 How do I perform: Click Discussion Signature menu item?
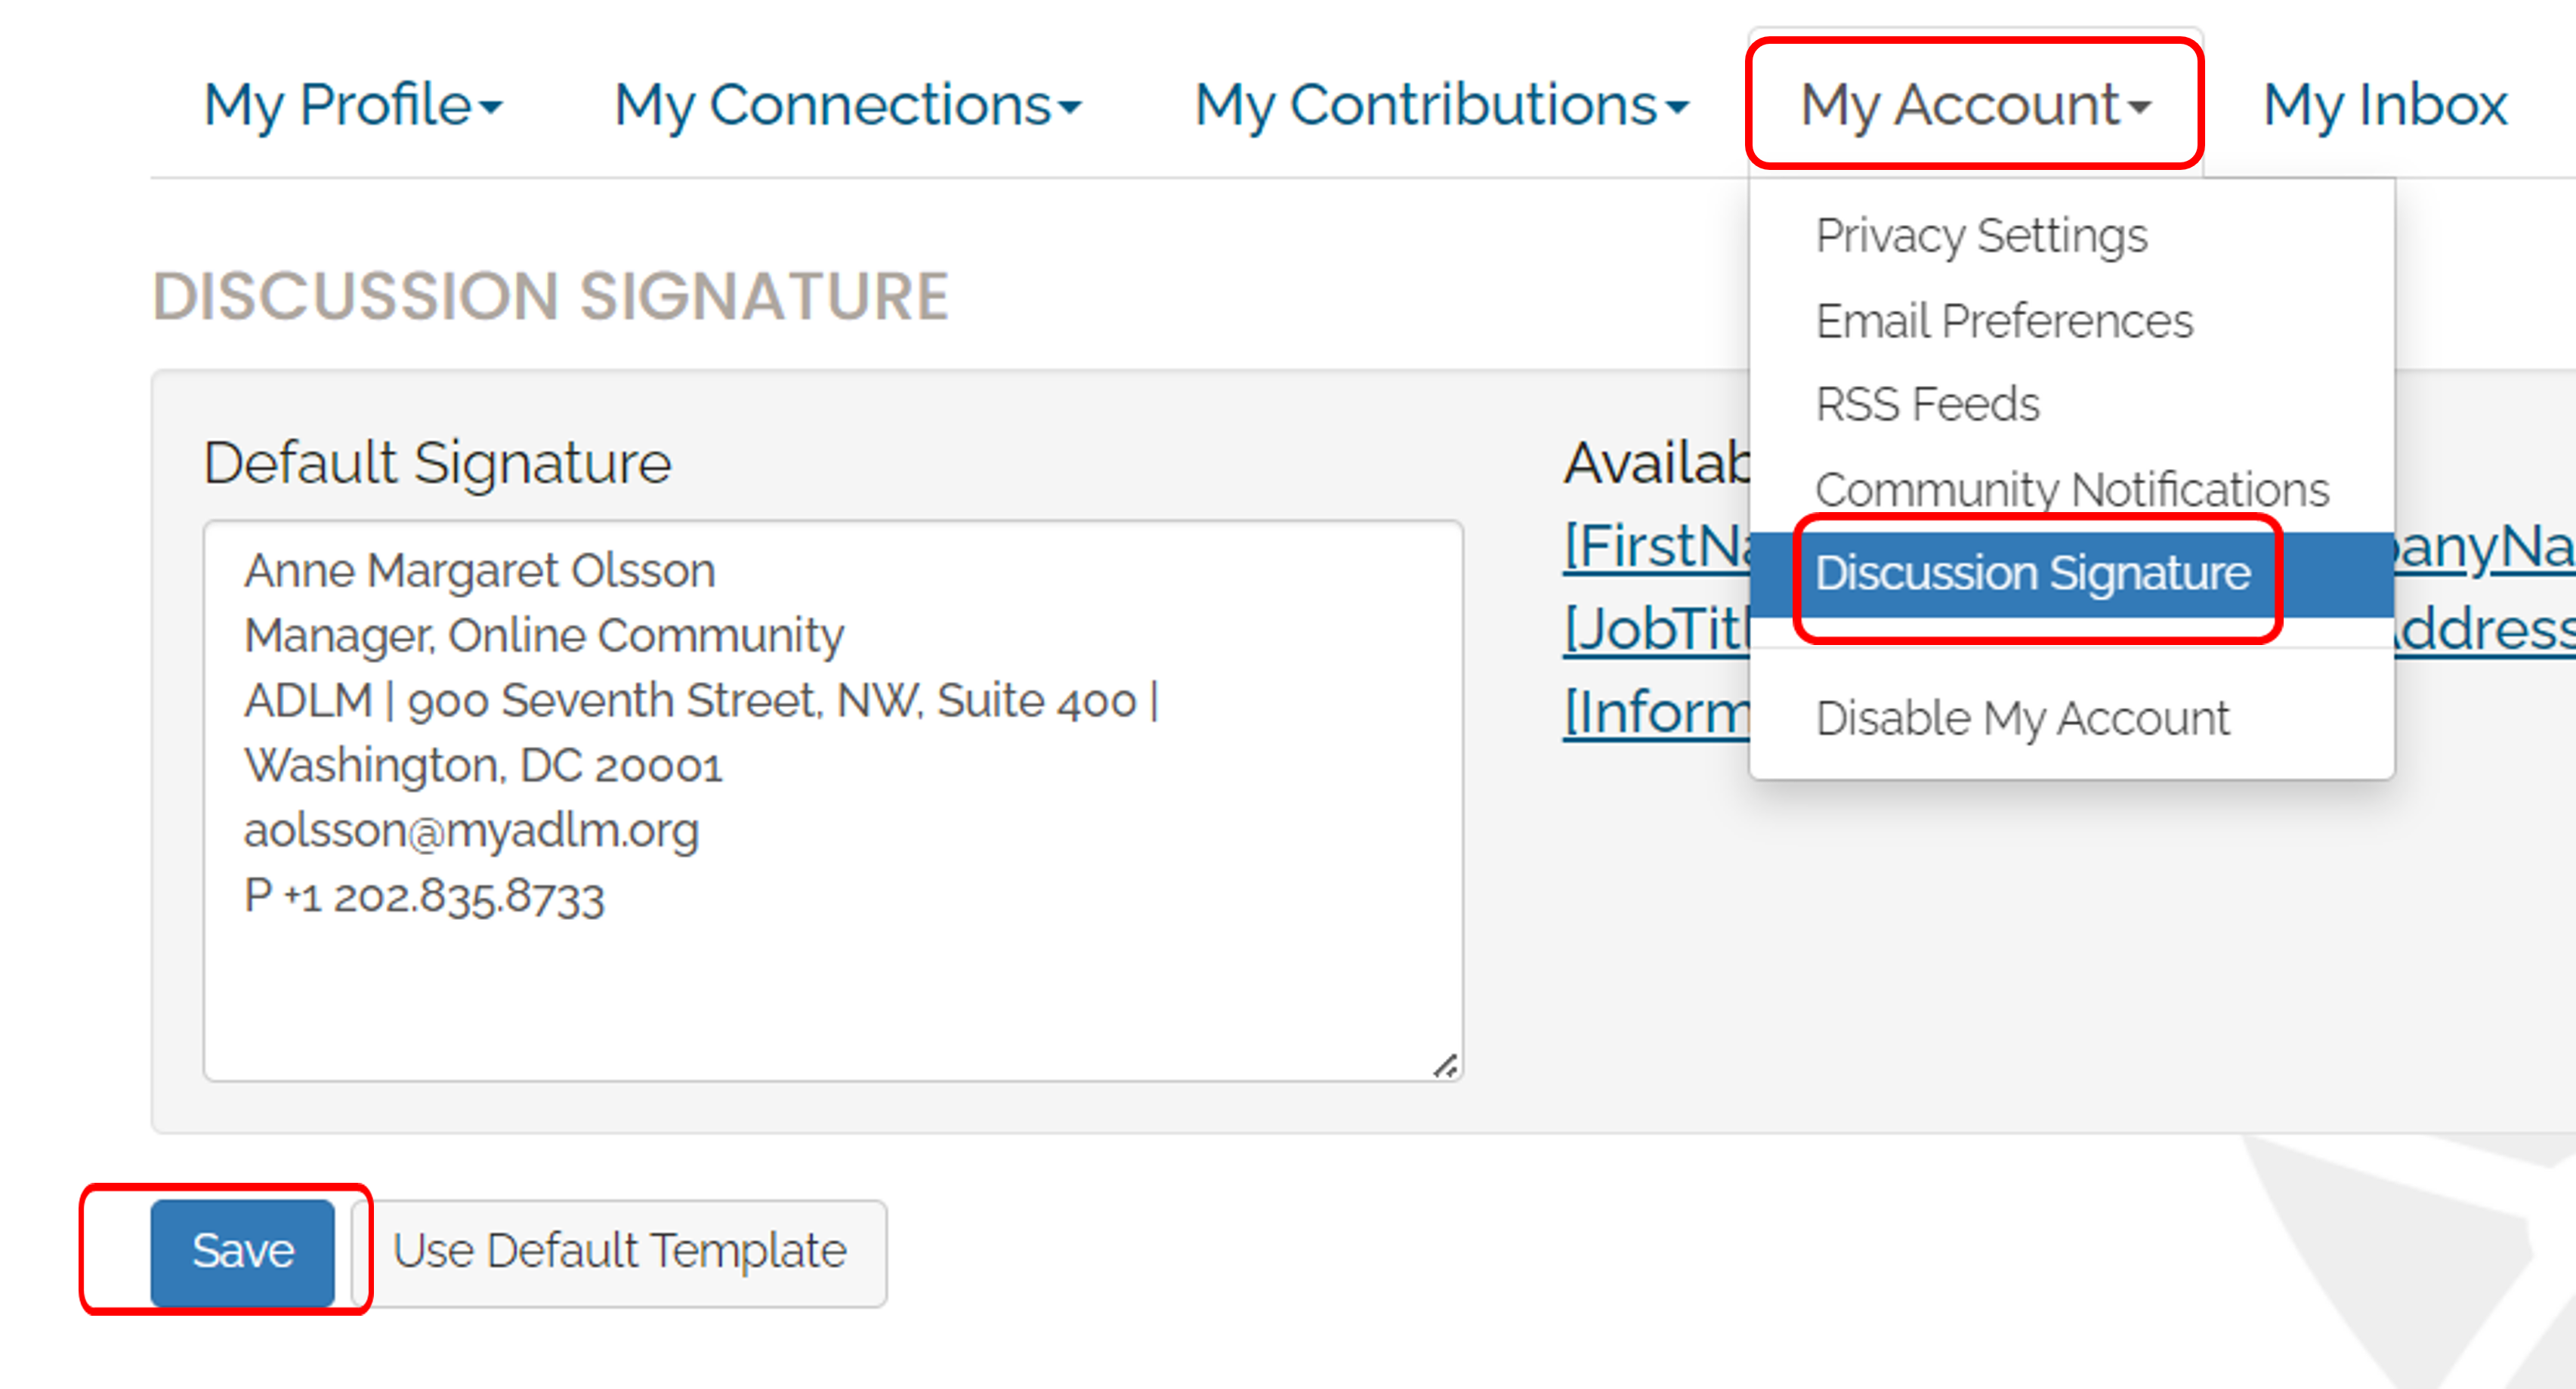[2032, 574]
